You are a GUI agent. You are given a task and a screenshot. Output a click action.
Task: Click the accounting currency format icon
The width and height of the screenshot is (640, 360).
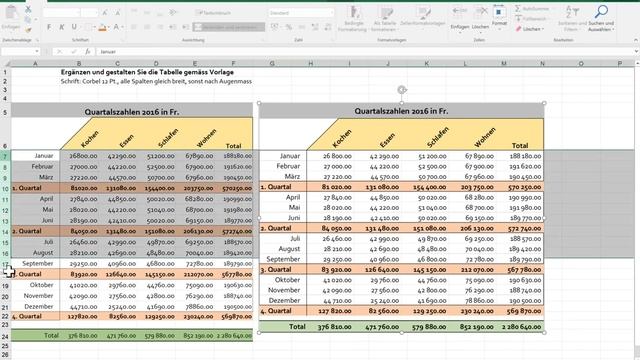pos(274,27)
